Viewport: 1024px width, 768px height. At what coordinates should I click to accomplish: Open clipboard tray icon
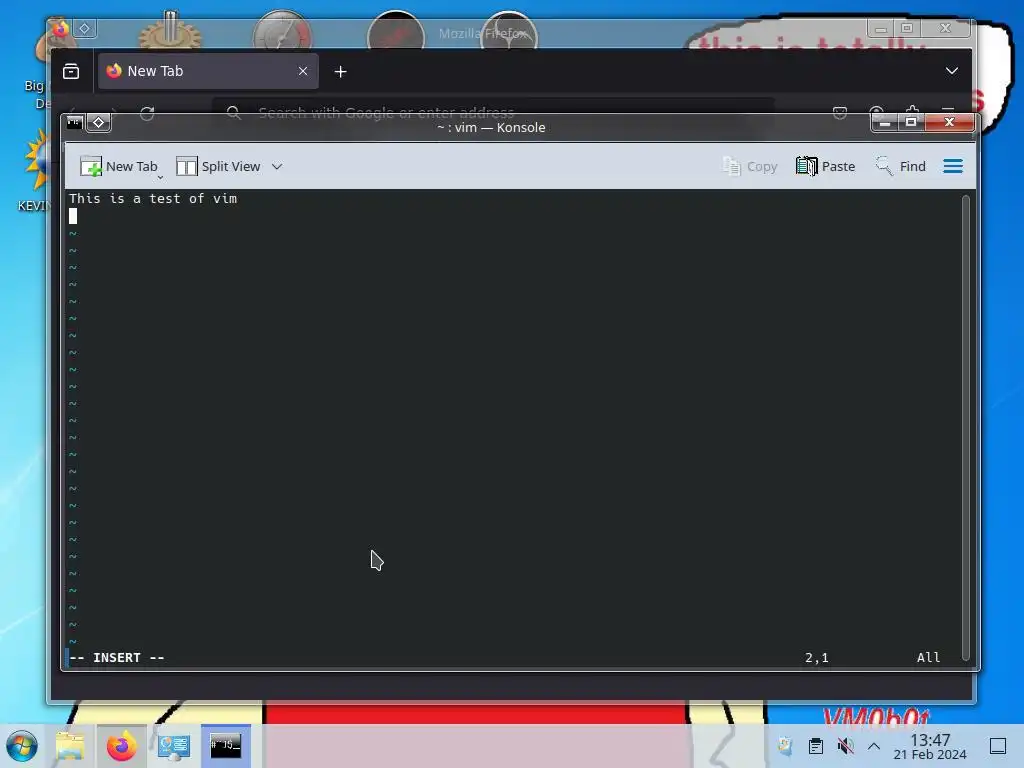[816, 746]
